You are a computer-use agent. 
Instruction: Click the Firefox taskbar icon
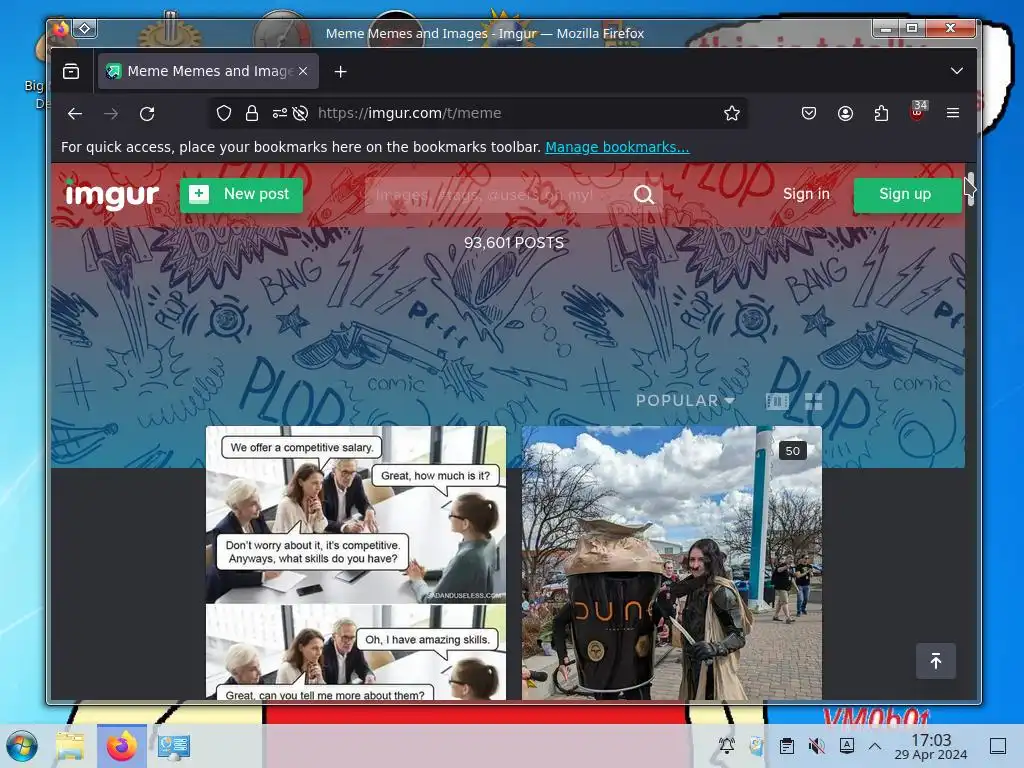pos(121,746)
